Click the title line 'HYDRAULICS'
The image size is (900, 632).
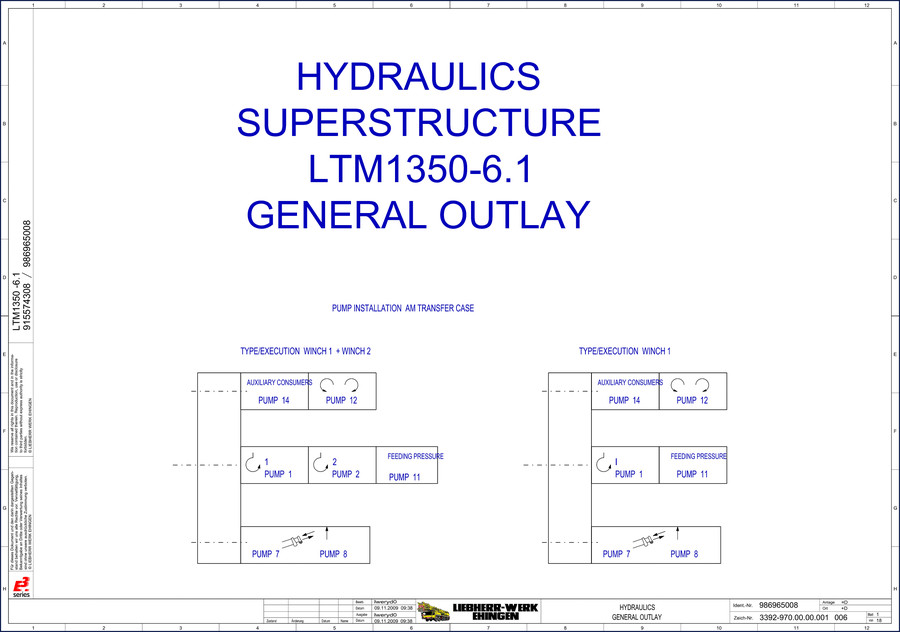(418, 76)
